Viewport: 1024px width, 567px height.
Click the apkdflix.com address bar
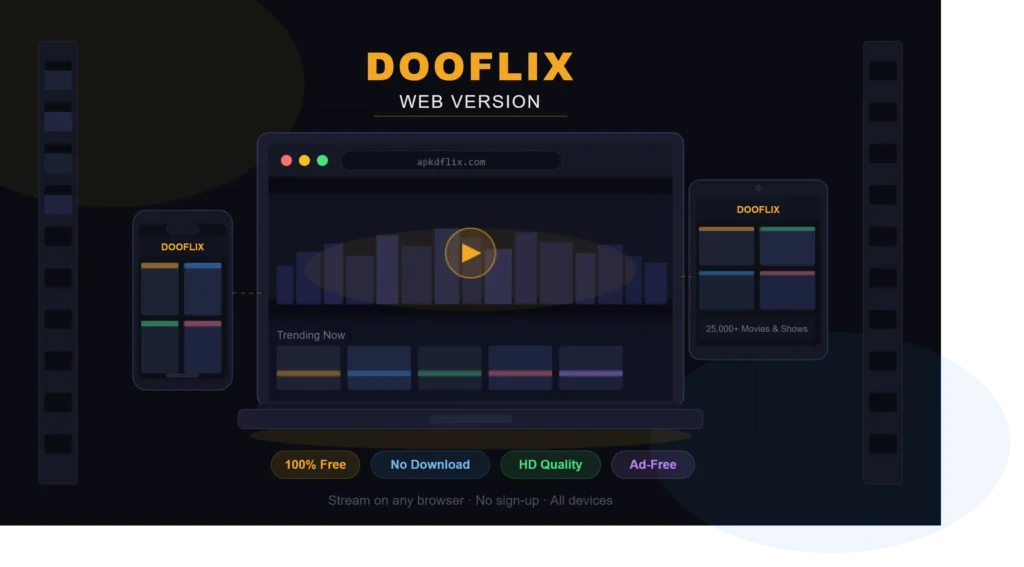pyautogui.click(x=451, y=161)
